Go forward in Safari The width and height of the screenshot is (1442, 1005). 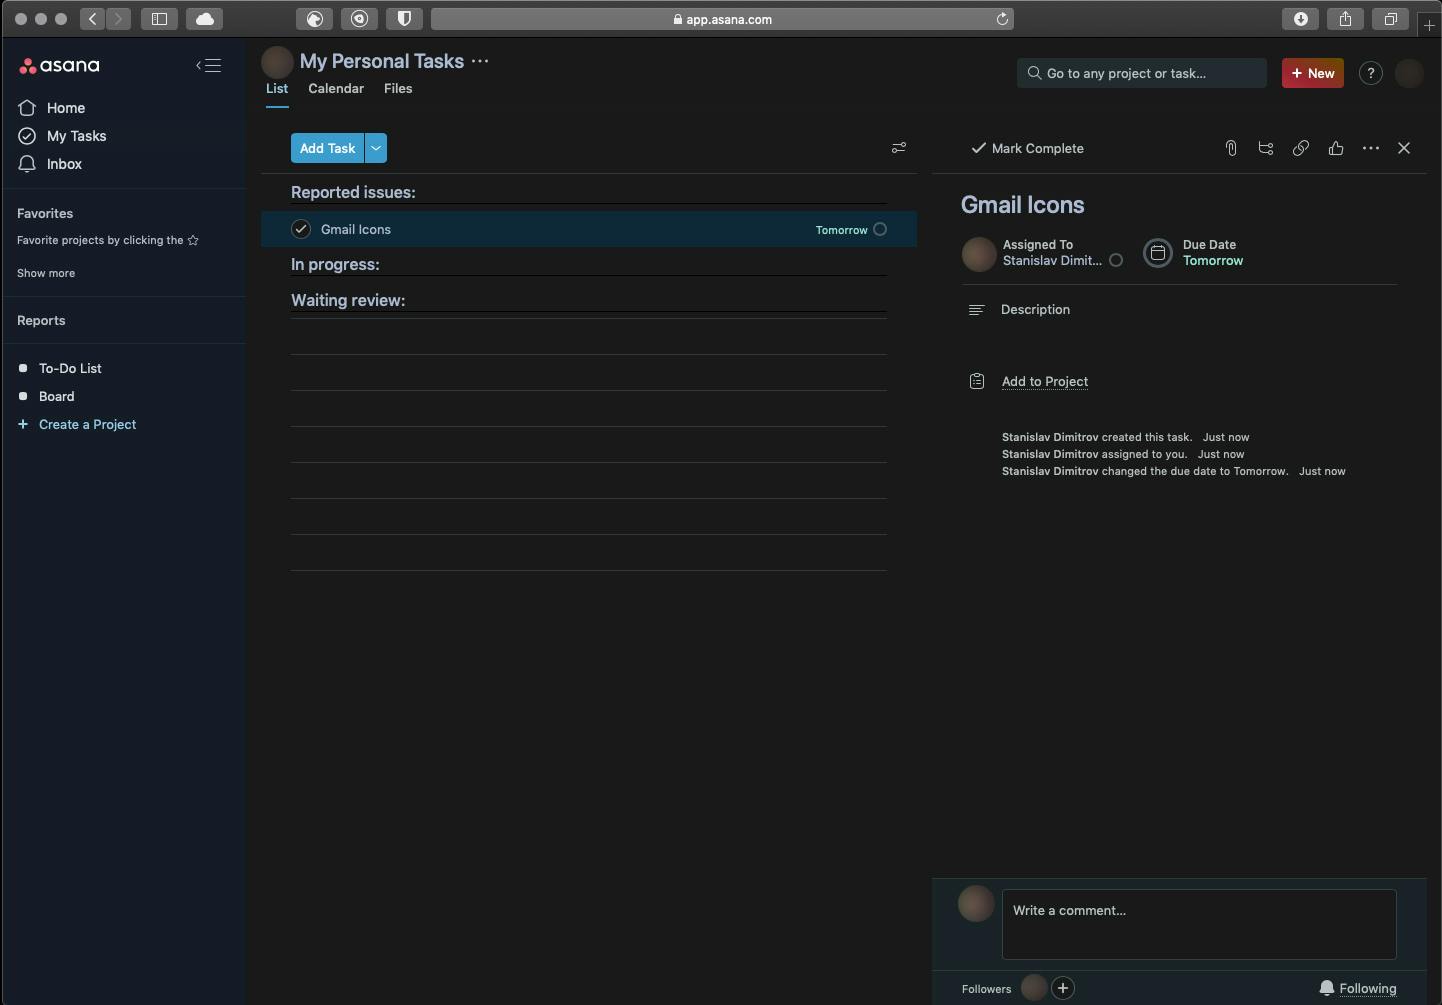[118, 19]
